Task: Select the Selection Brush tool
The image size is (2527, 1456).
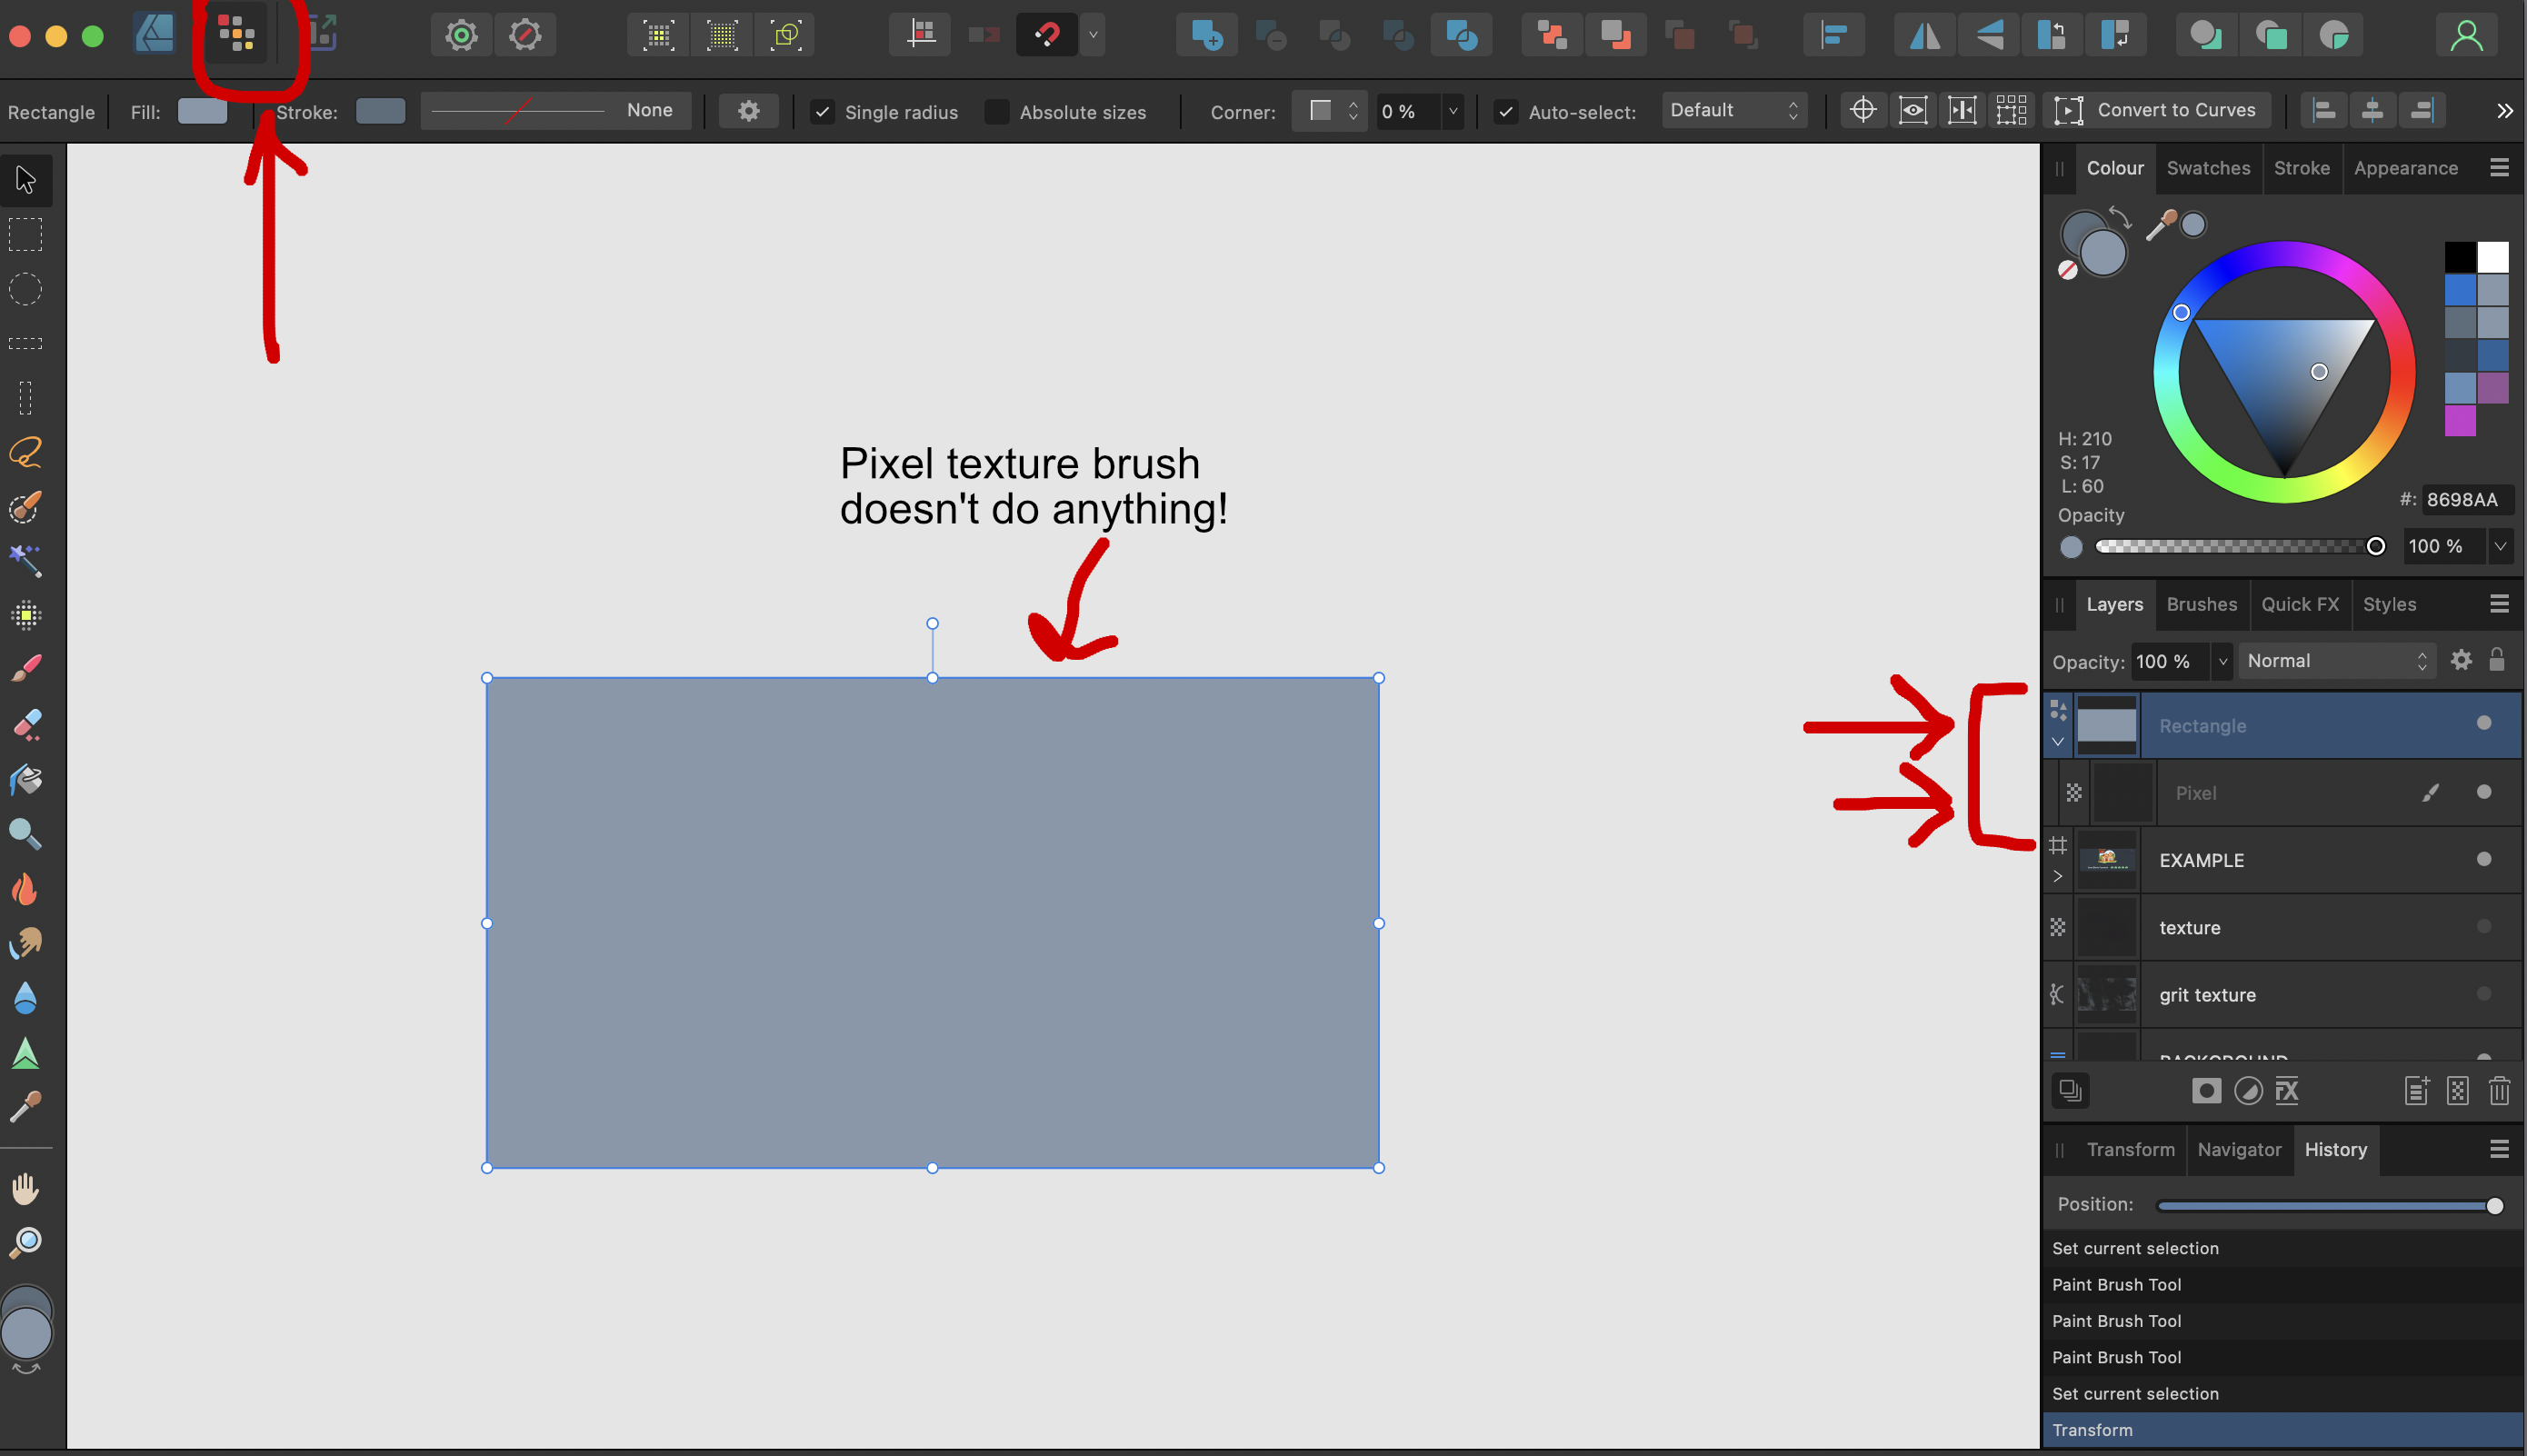Action: pos(26,507)
